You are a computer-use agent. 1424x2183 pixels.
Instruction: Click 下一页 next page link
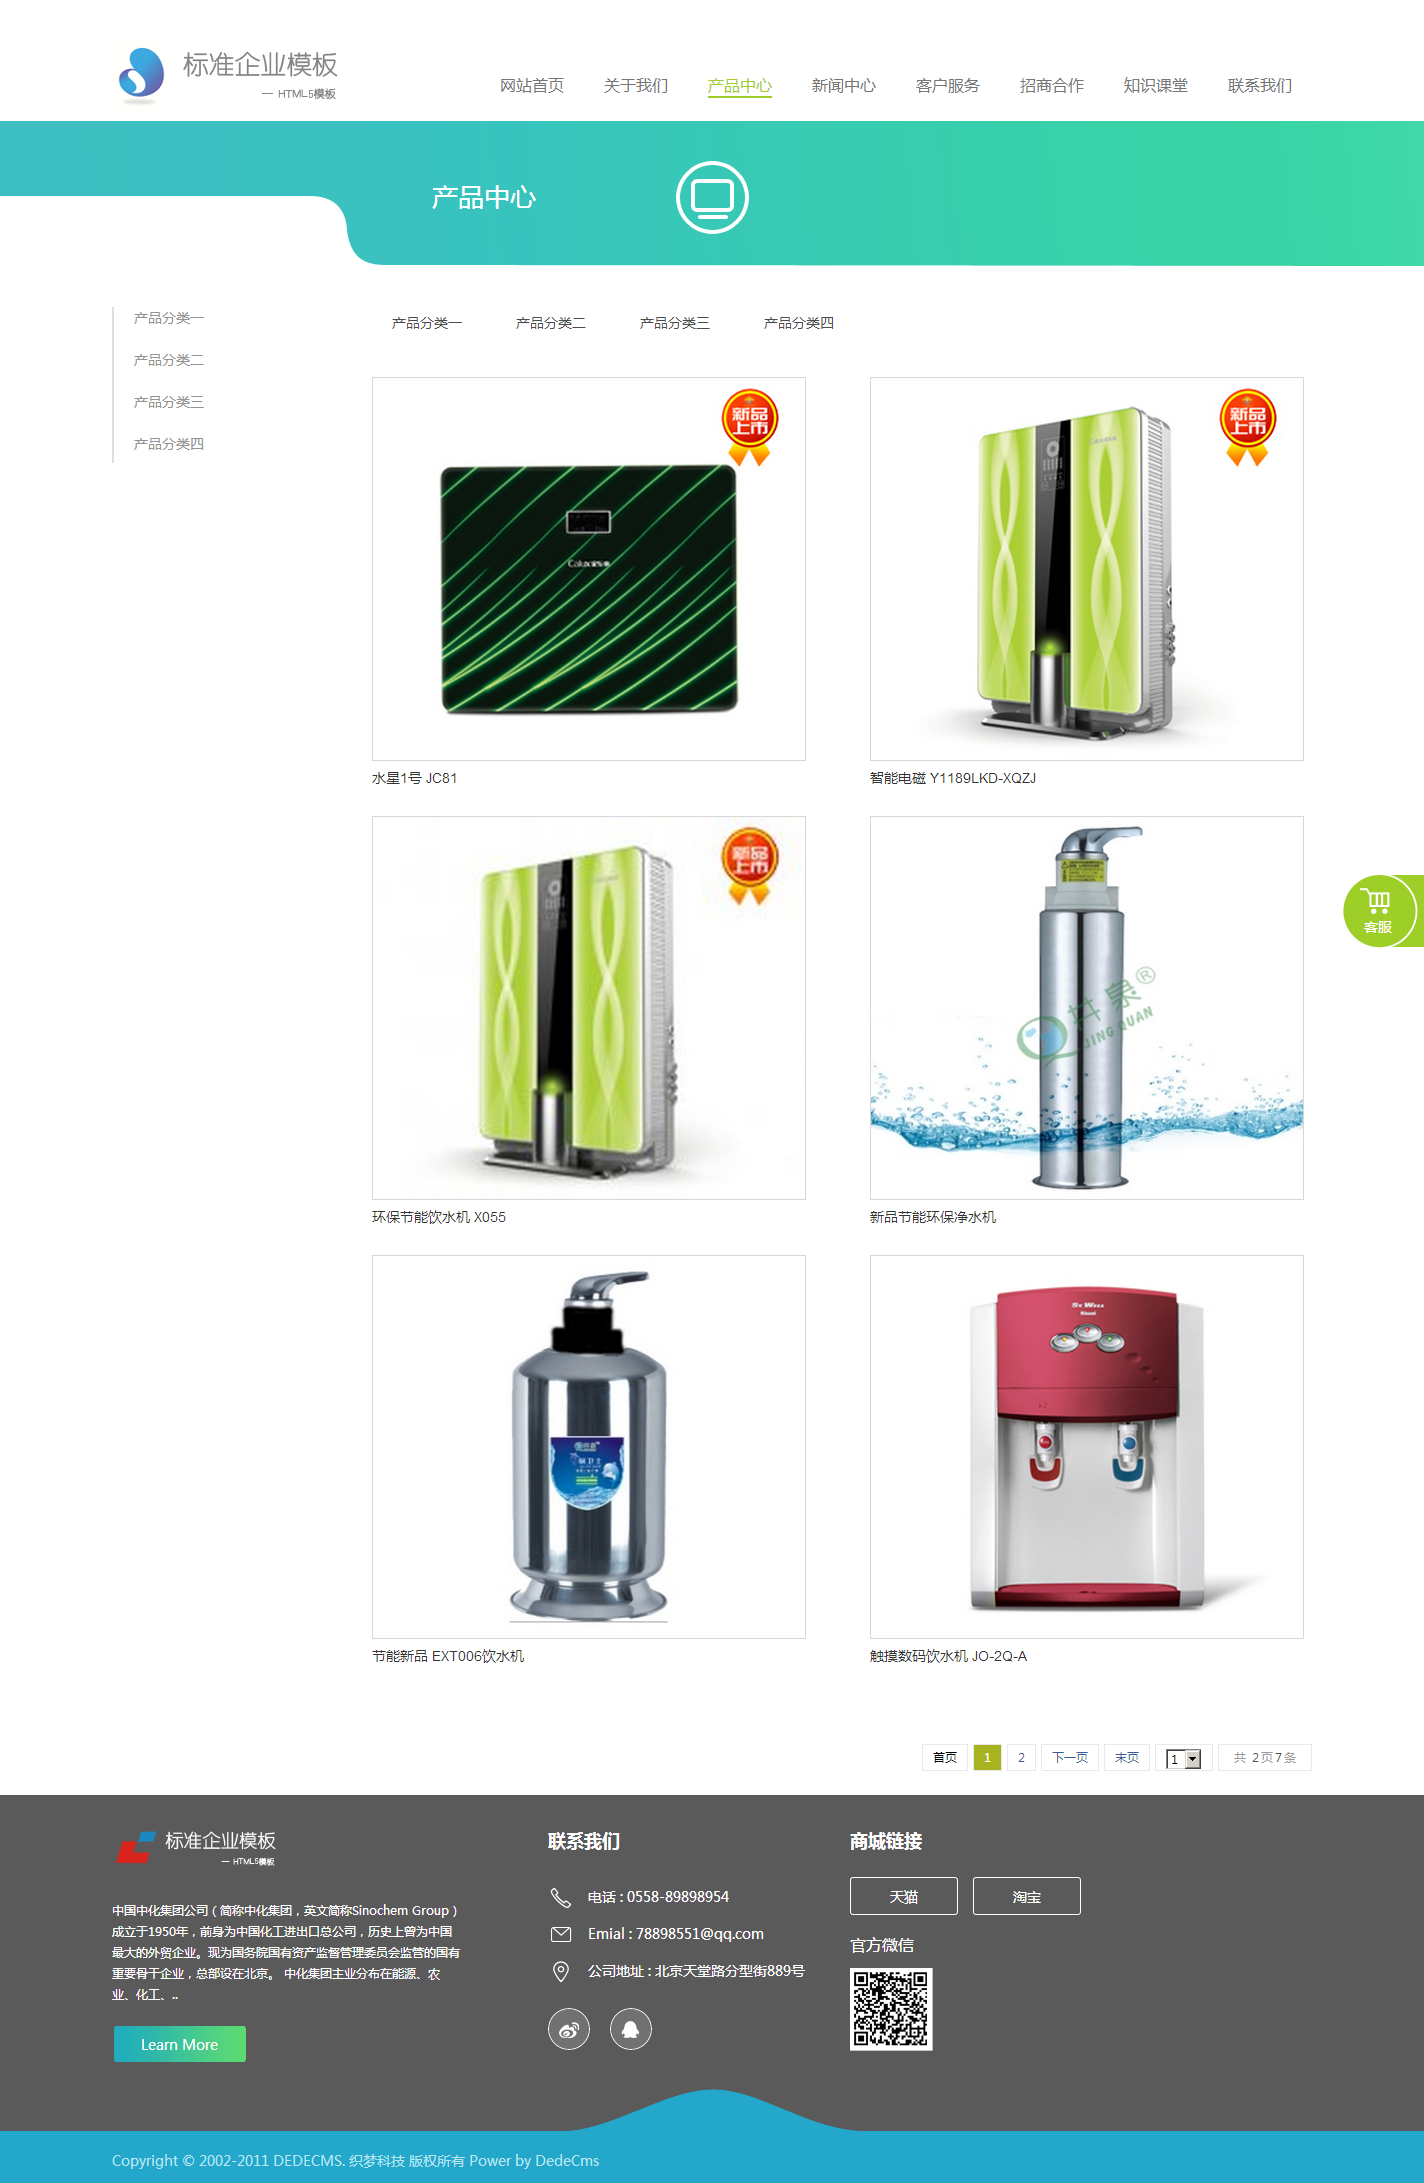click(x=1070, y=1757)
